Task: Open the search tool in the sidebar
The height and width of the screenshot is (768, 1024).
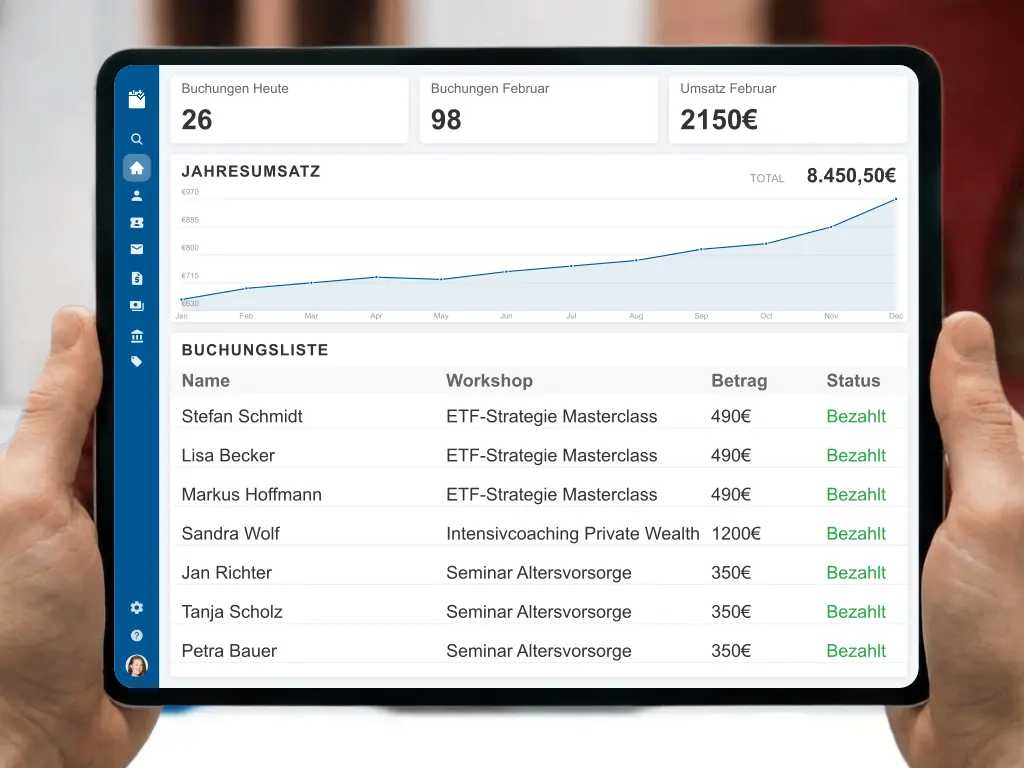Action: (137, 139)
